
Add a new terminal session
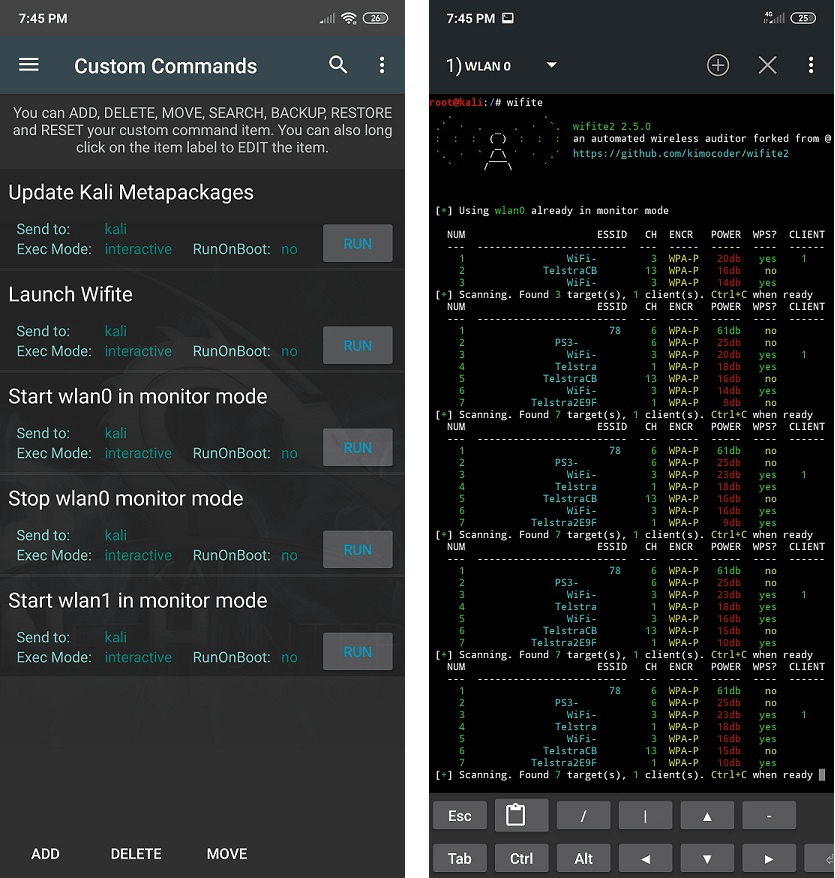tap(718, 66)
